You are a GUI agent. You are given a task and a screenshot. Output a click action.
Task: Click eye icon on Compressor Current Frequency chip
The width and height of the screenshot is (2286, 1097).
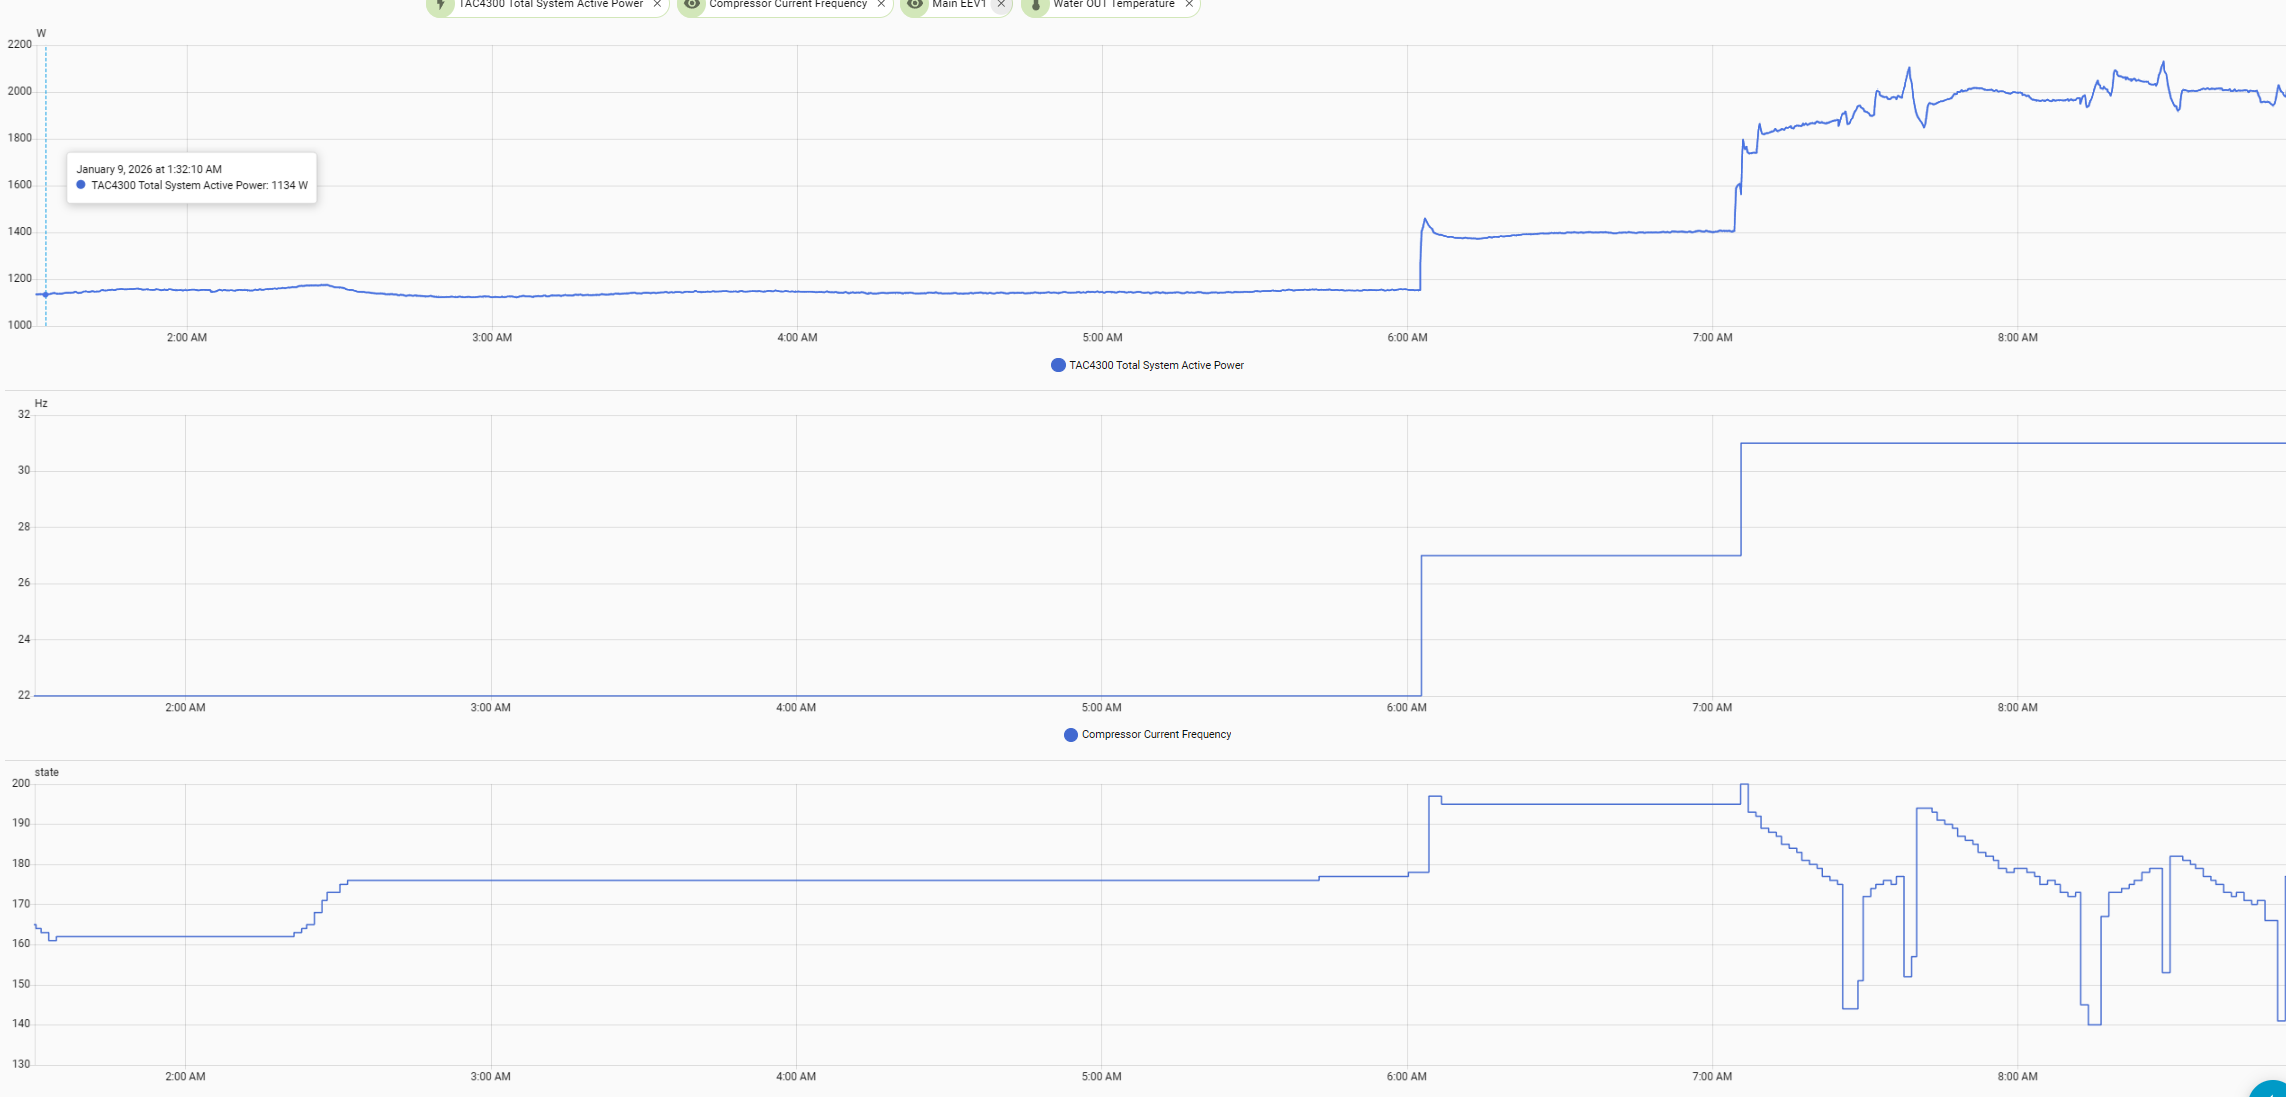(x=692, y=5)
